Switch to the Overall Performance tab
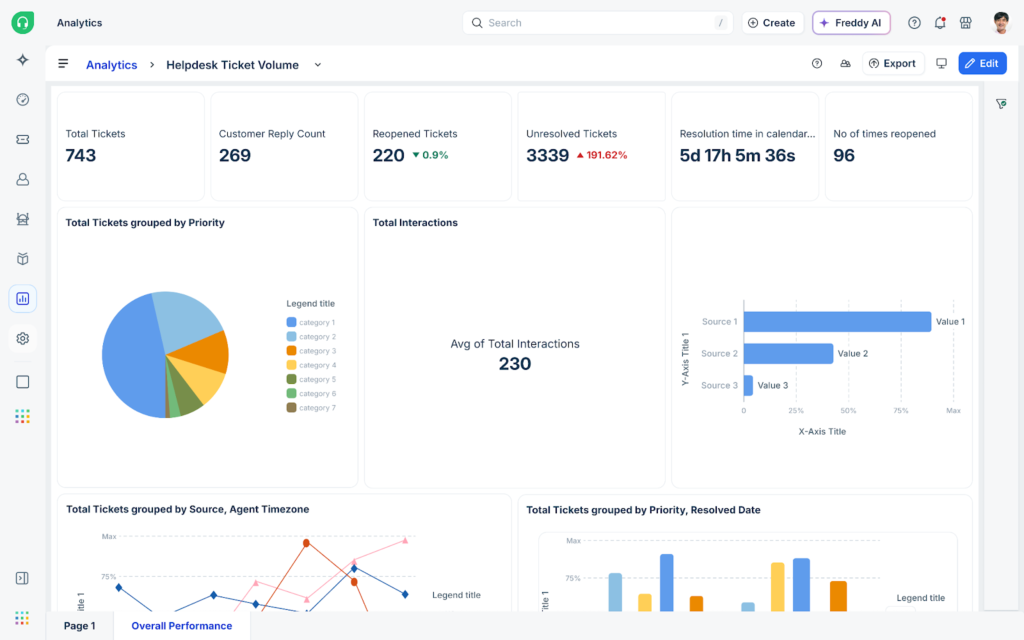 [x=182, y=625]
